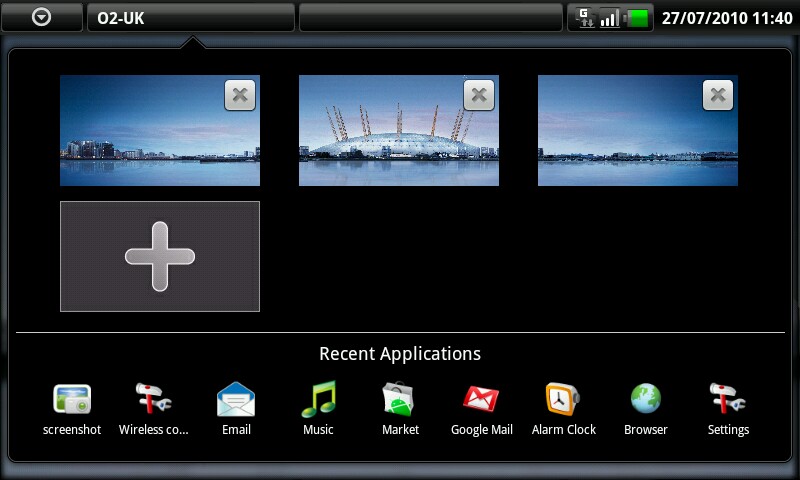Screen dimensions: 800x480
Task: Add a new home screen panel
Action: pos(160,256)
